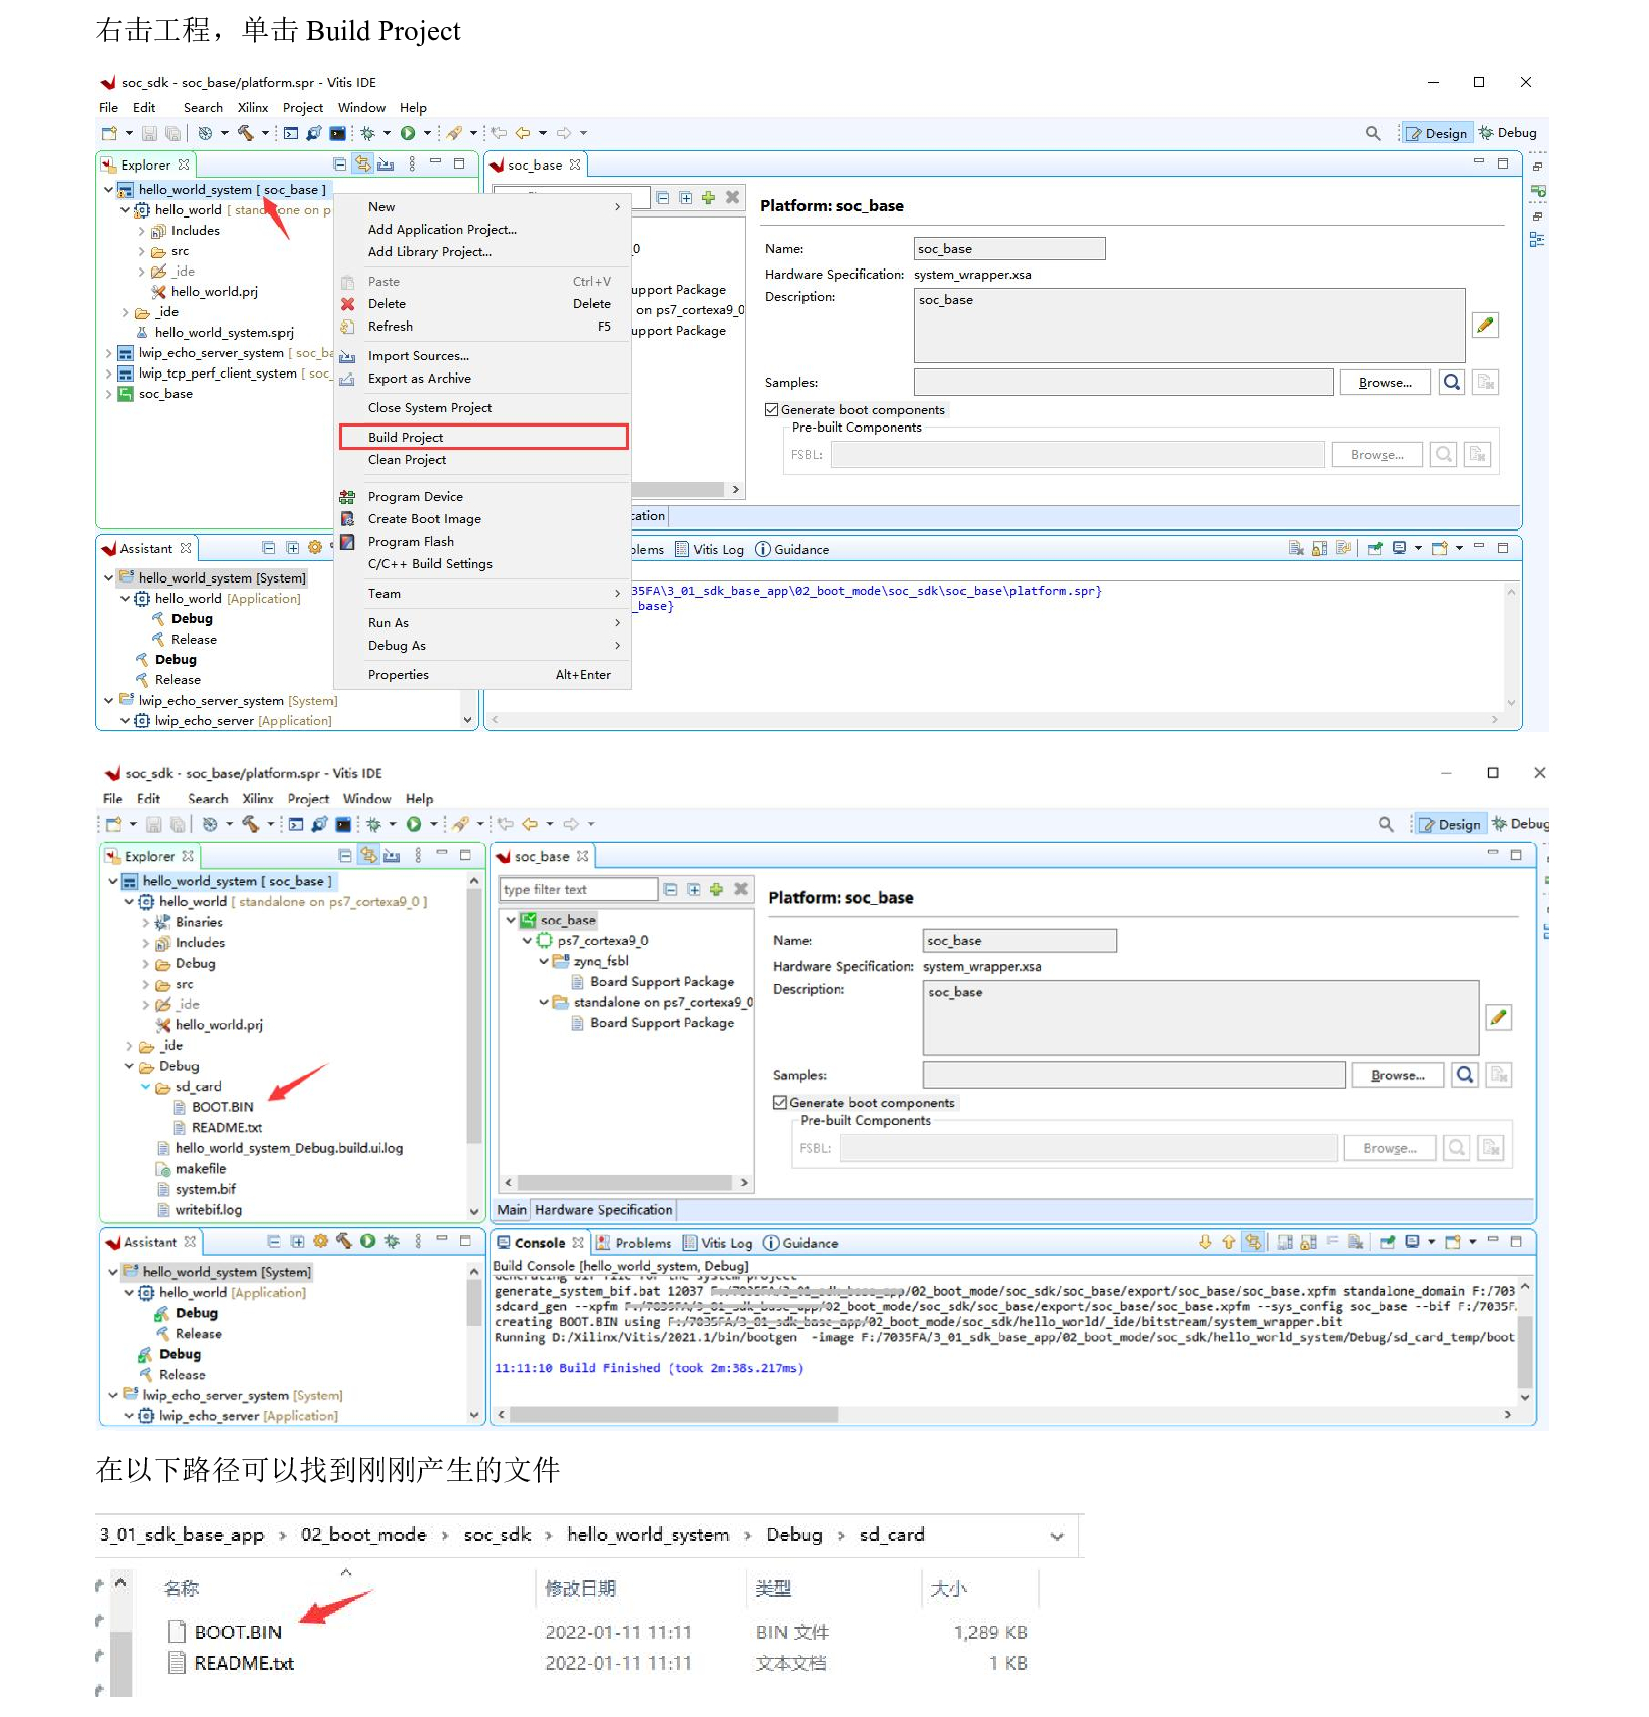
Task: Click Samples Browse button in Build Console window
Action: [1397, 1075]
